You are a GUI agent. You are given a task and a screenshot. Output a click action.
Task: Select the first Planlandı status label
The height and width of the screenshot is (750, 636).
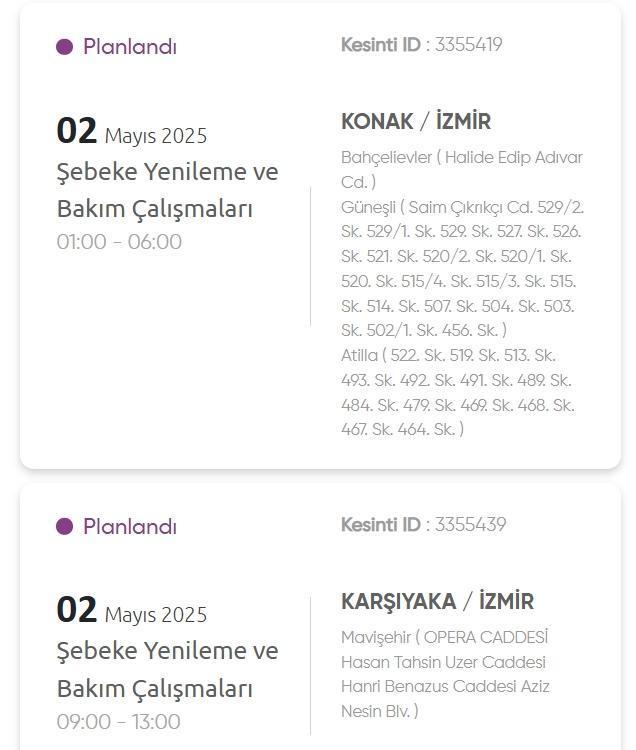coord(130,47)
